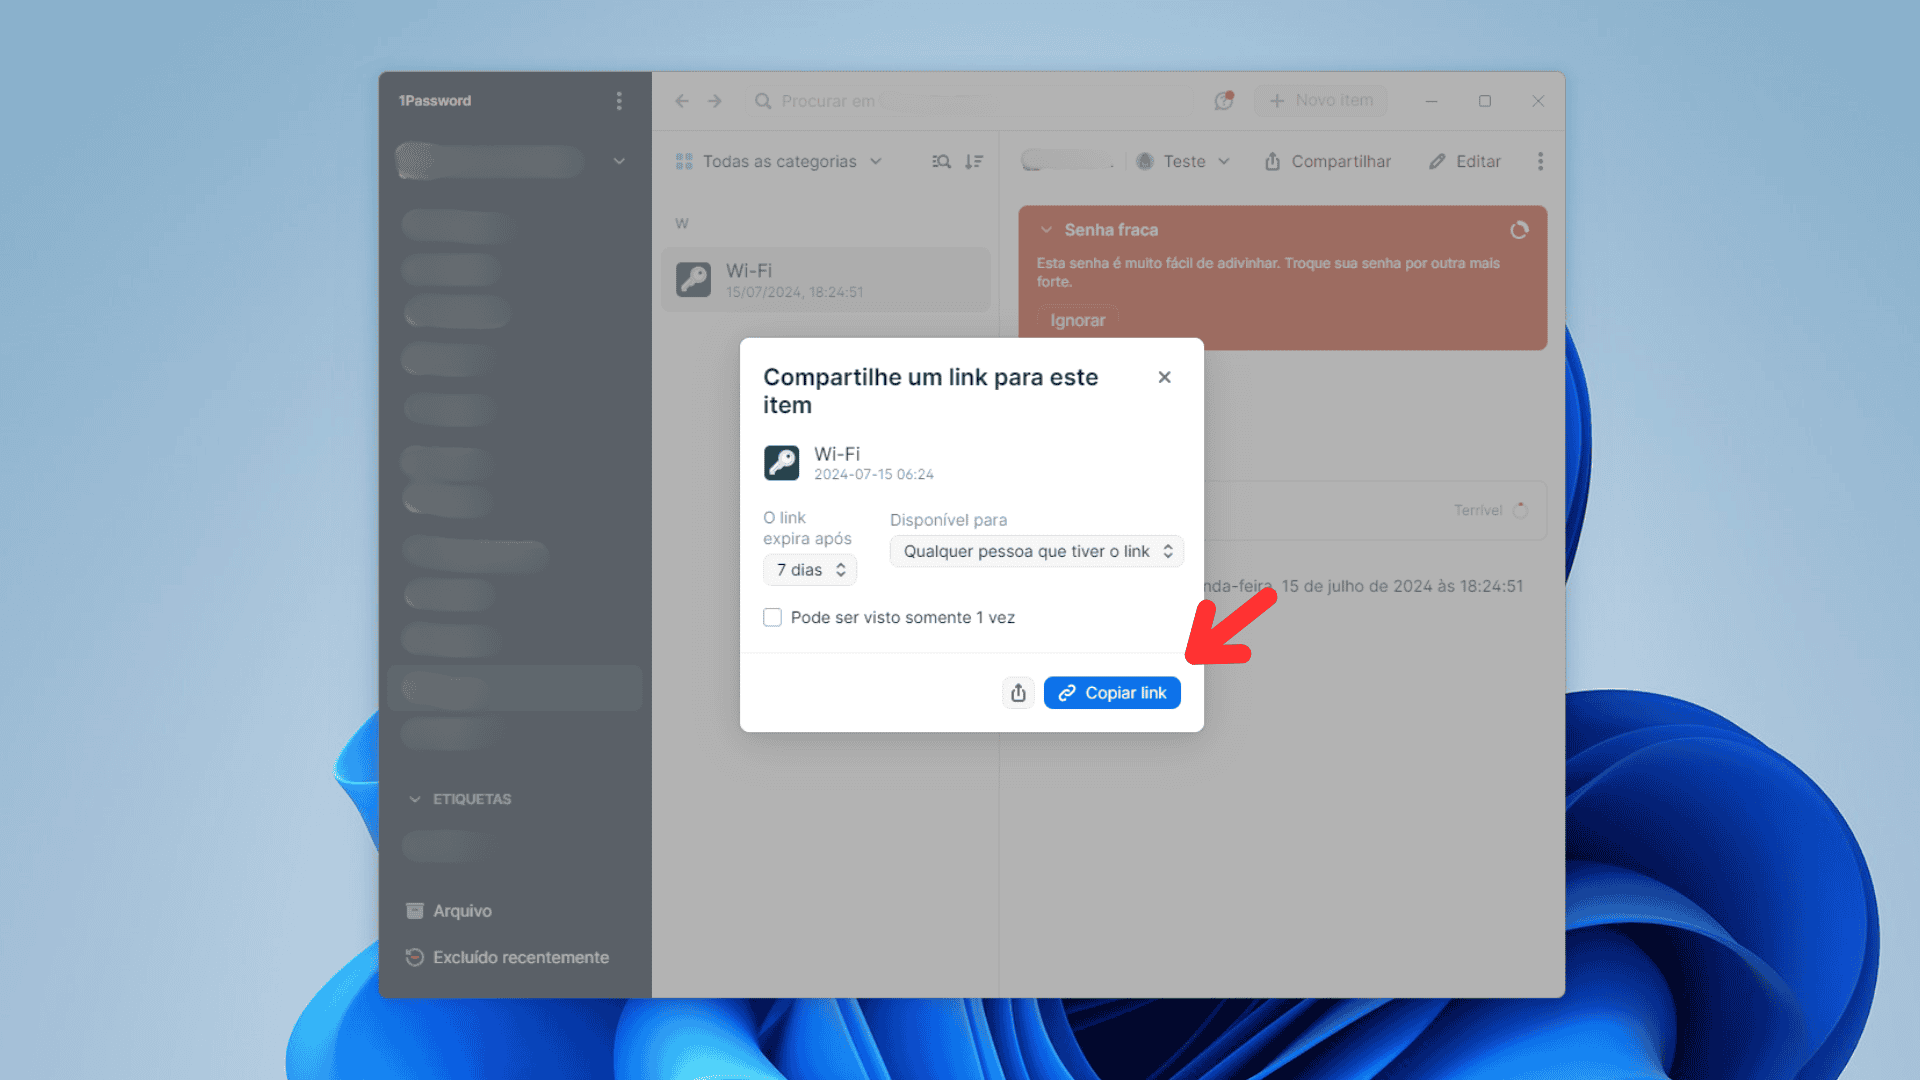Open the 1Password sidebar three-dot menu
Viewport: 1920px width, 1080px height.
coord(619,101)
